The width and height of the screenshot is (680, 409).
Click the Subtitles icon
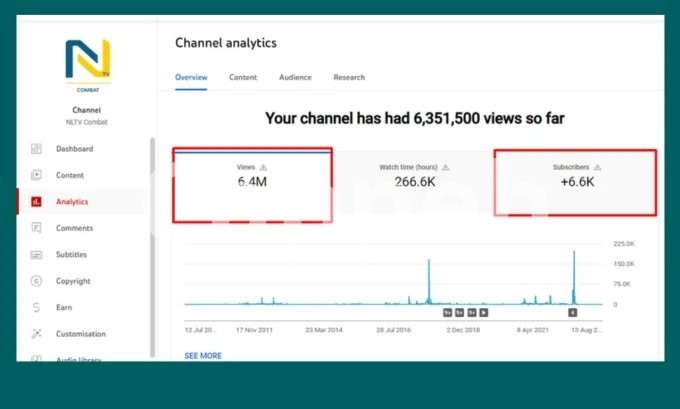coord(36,255)
